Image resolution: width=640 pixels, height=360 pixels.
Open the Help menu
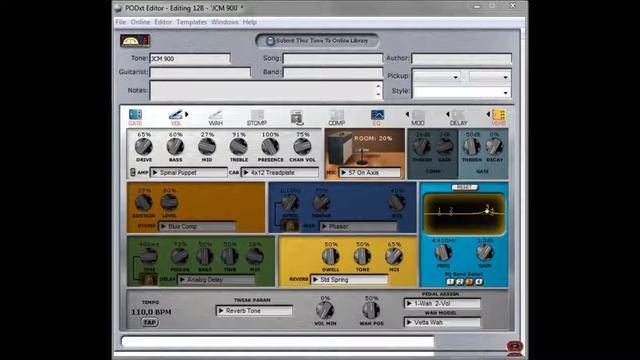(250, 22)
